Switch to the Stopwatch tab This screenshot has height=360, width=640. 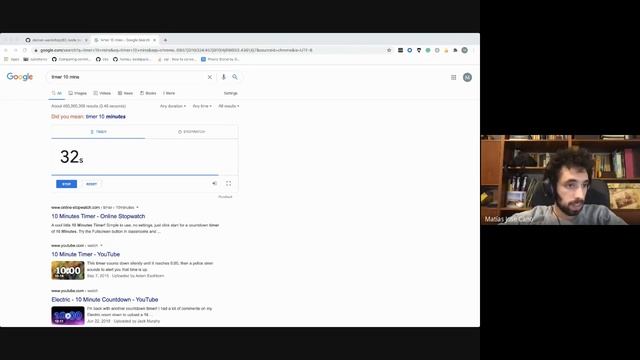(191, 132)
